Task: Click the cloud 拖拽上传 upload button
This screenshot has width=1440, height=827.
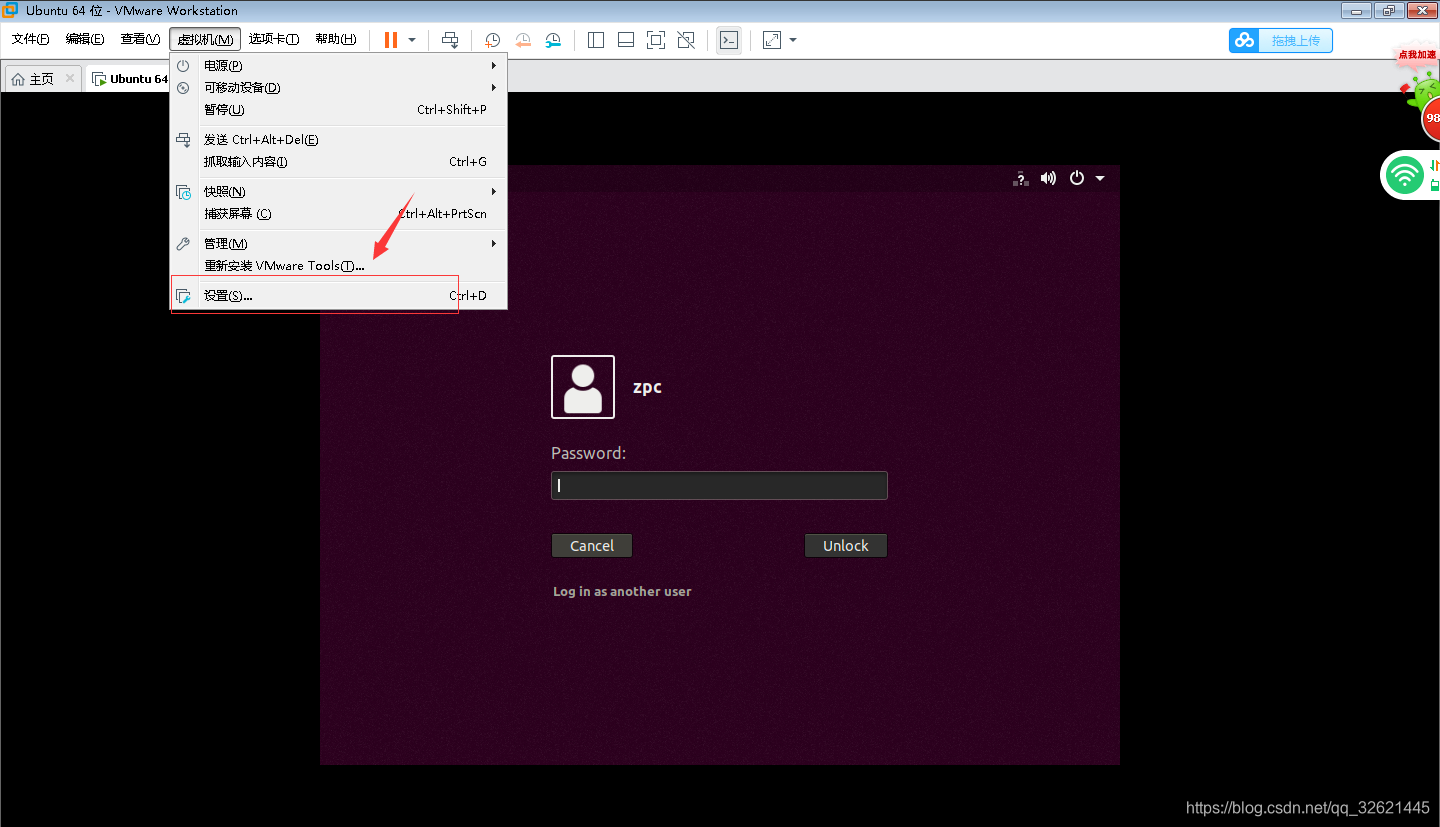Action: pyautogui.click(x=1281, y=40)
